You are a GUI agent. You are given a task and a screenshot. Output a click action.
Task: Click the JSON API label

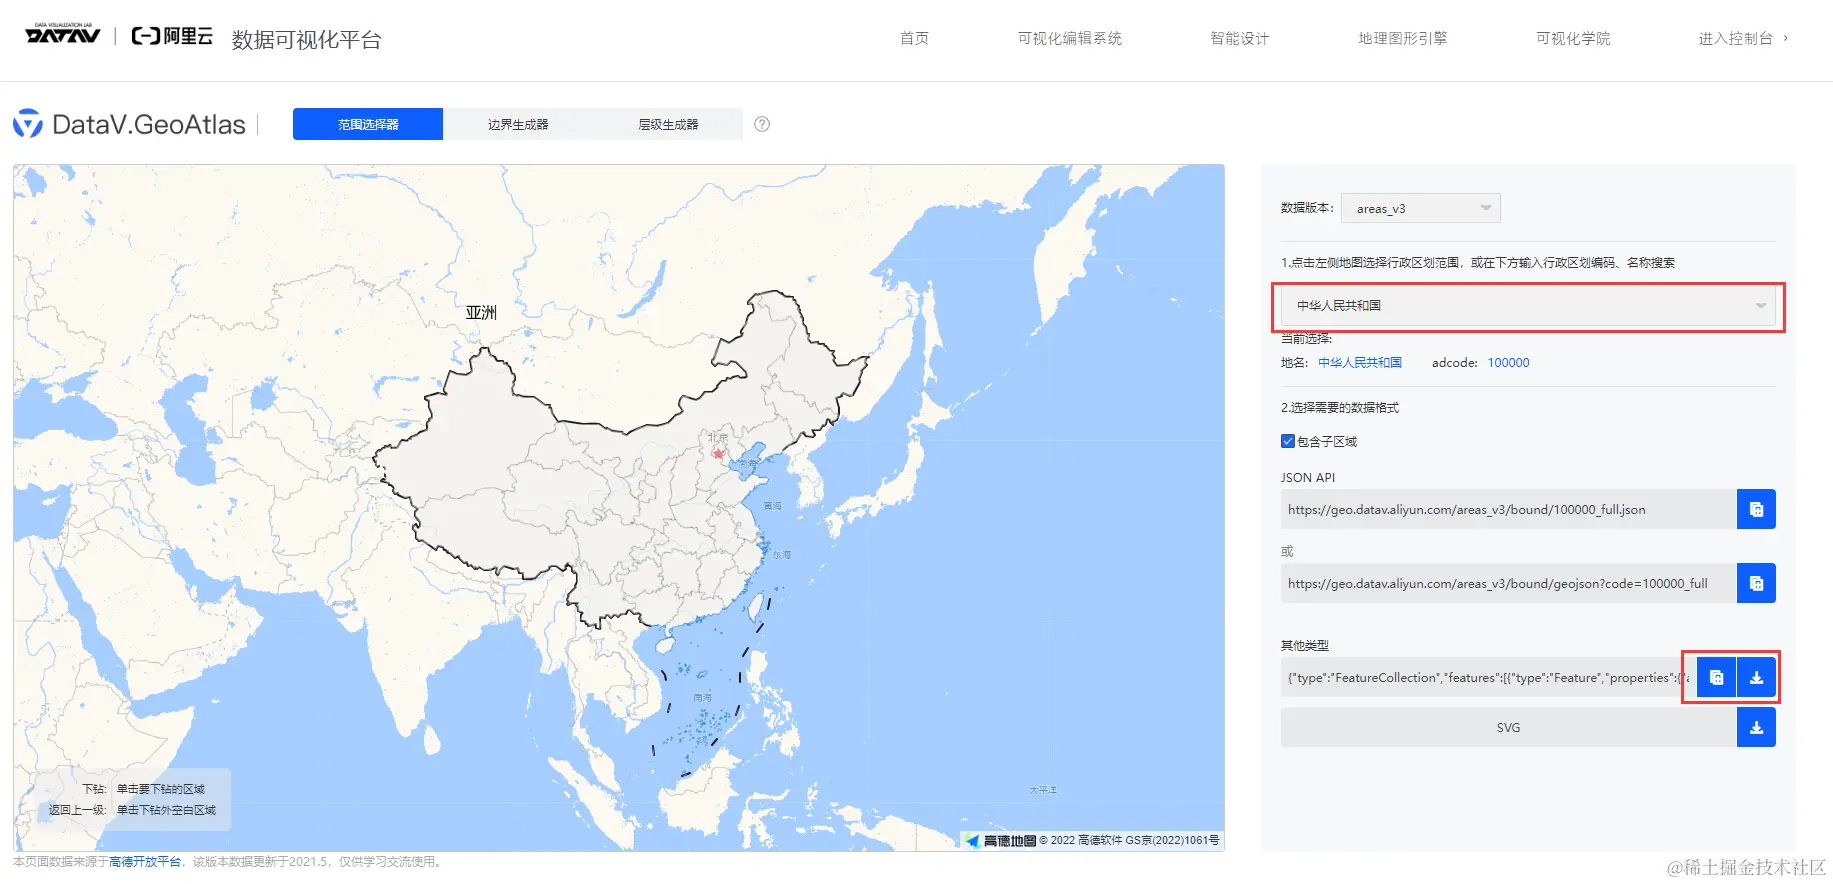[x=1308, y=477]
